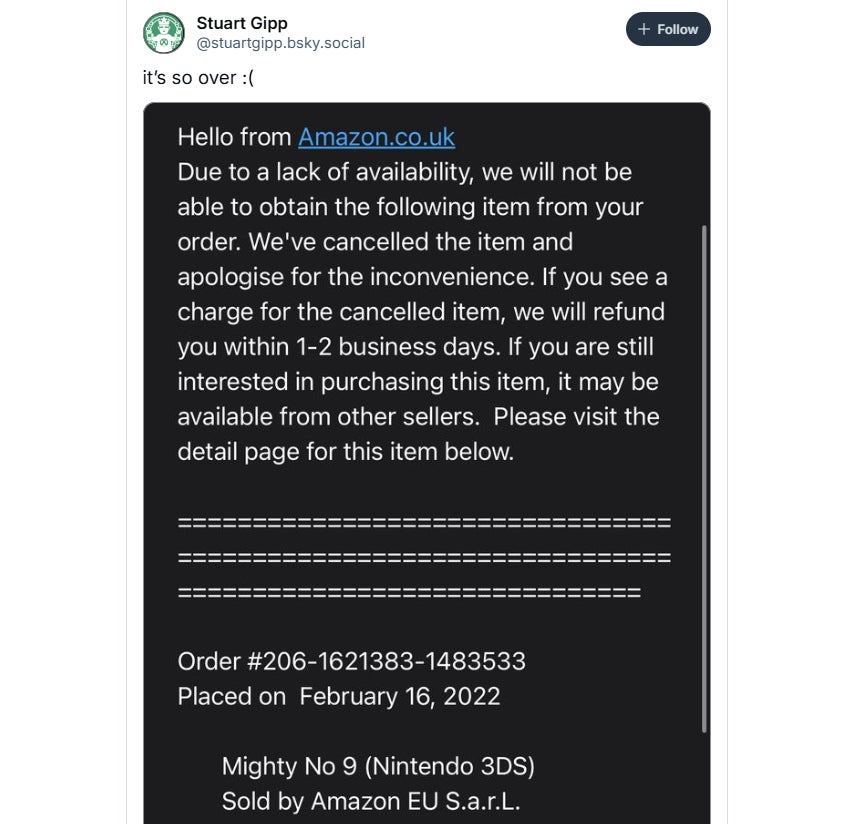Click the "interested in purchasing this item" text

point(358,382)
